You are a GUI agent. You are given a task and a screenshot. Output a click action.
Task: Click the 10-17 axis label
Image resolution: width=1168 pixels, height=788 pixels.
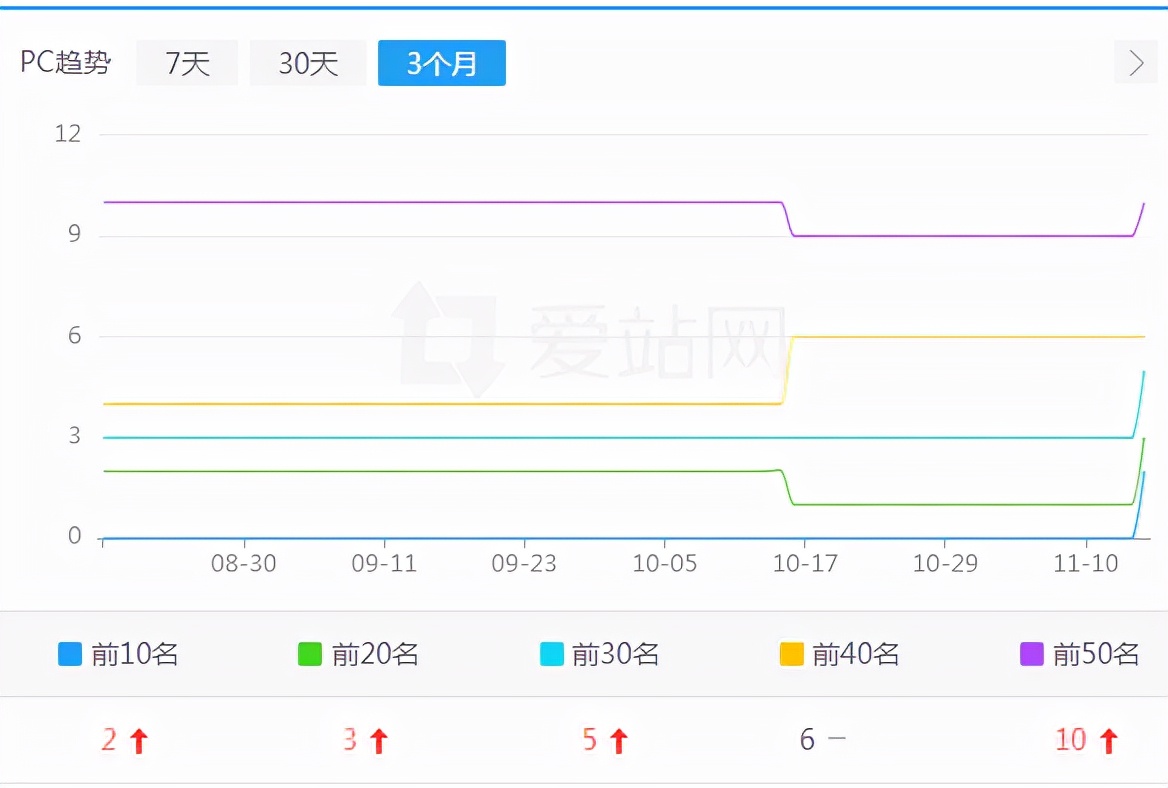click(805, 563)
